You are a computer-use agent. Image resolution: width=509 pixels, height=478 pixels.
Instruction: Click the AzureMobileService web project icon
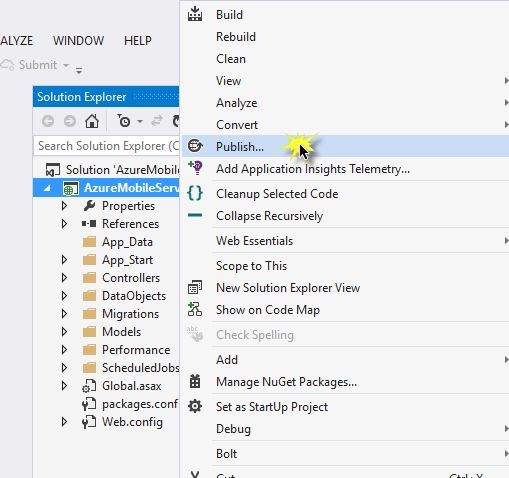[x=71, y=188]
